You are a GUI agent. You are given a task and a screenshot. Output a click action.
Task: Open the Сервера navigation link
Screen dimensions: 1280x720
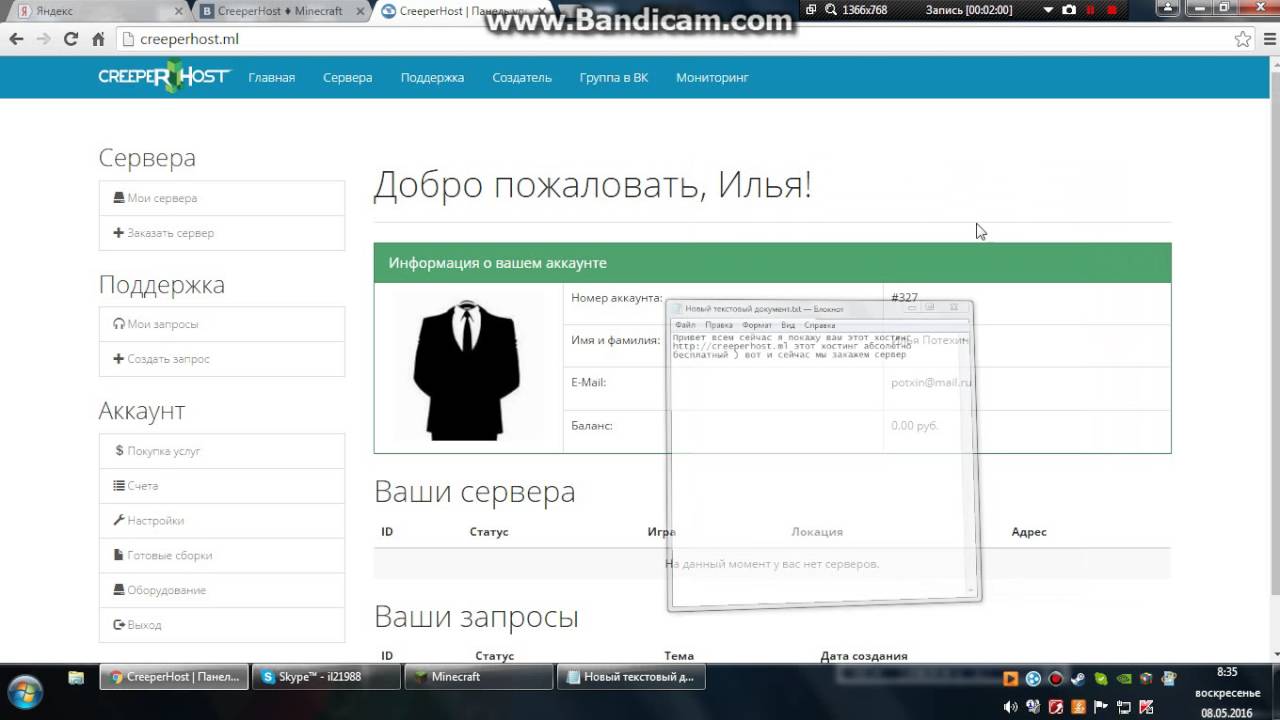(x=348, y=78)
